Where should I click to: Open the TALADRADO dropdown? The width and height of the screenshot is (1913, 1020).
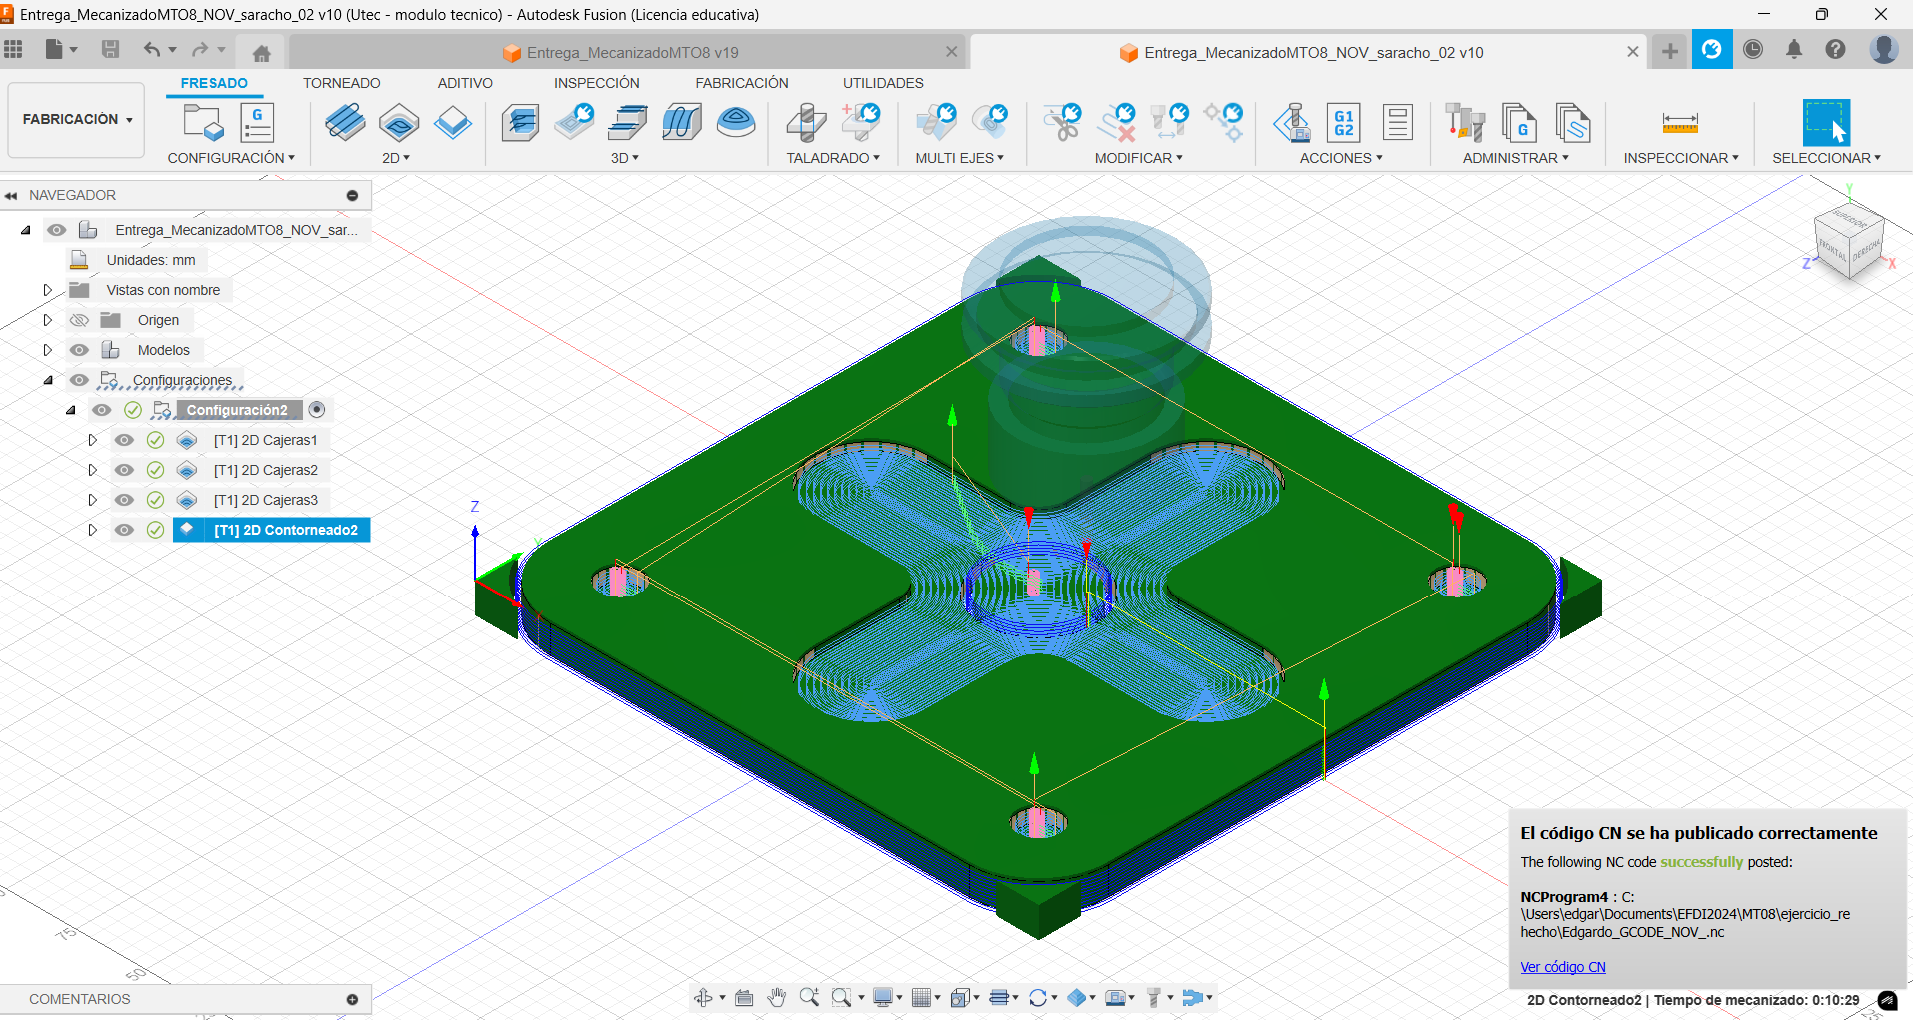click(x=833, y=158)
